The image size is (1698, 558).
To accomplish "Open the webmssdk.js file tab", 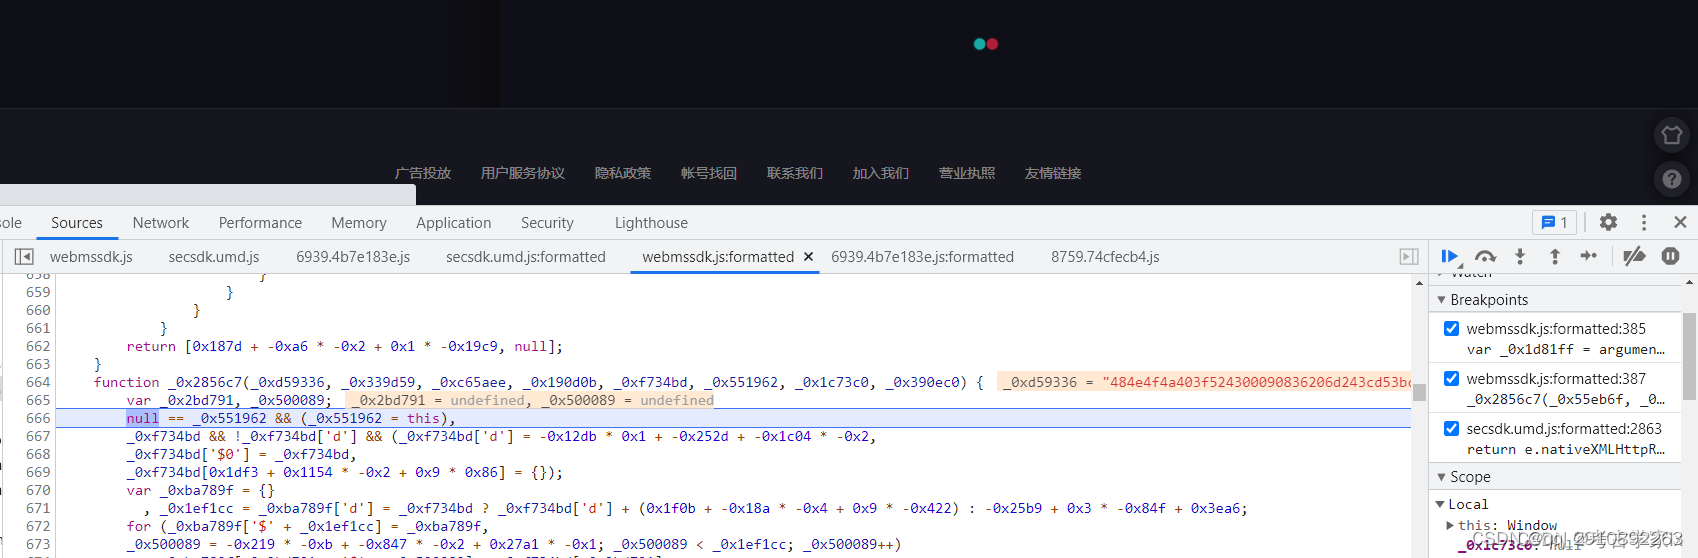I will point(91,257).
